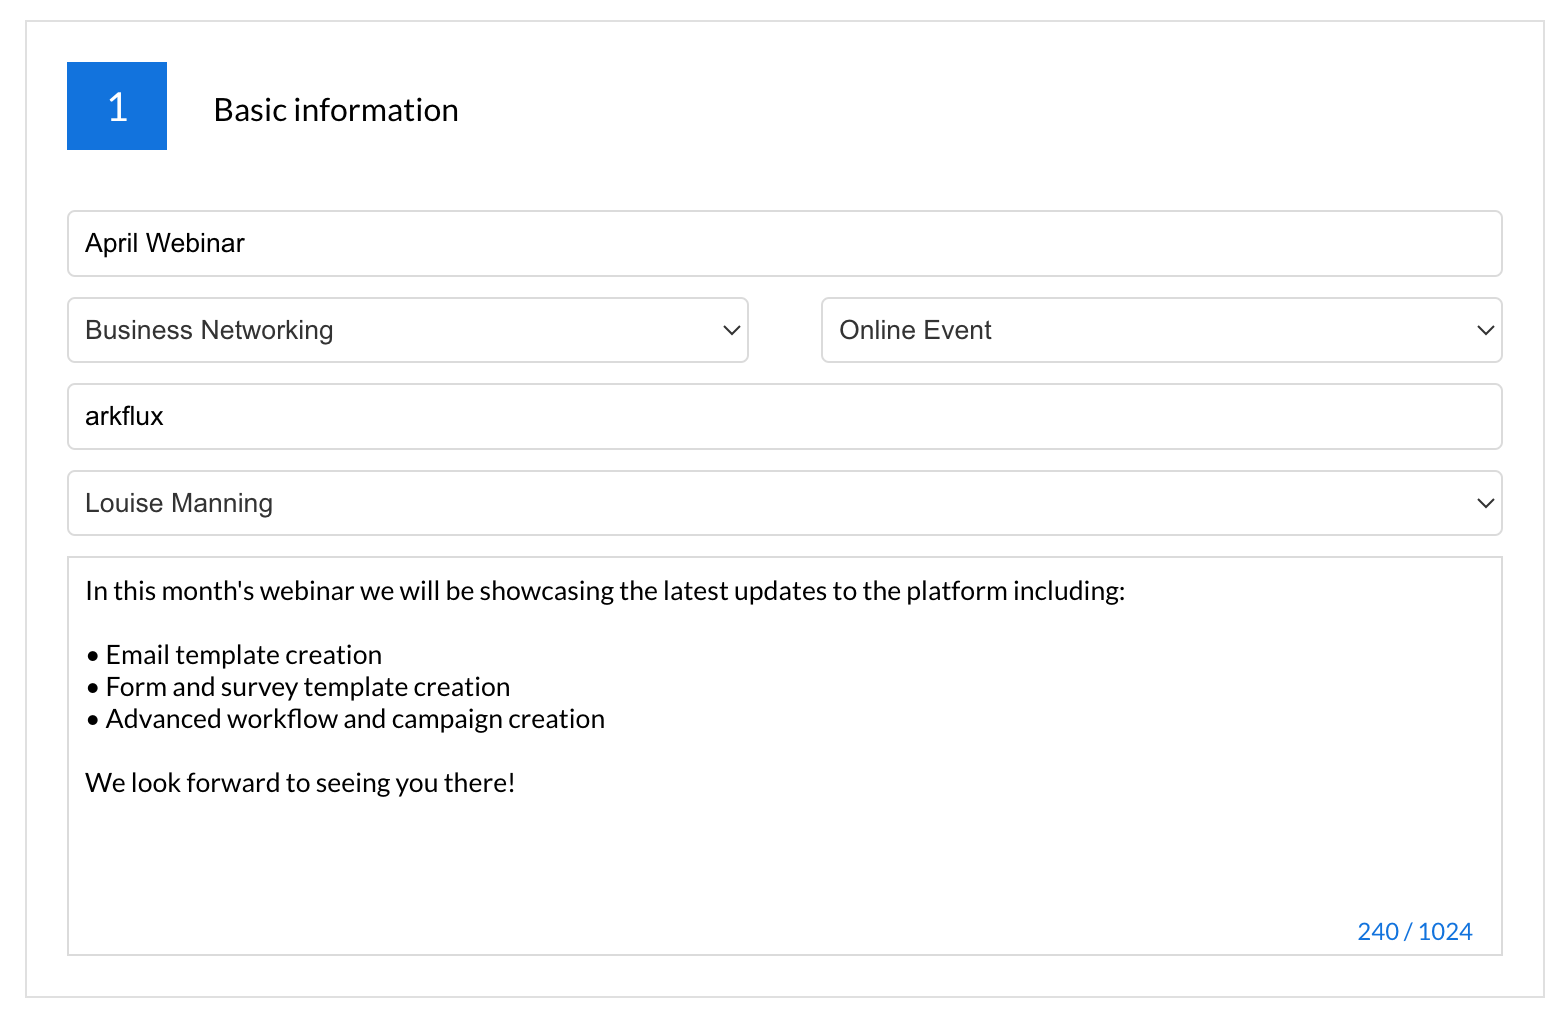Click the 240 / 1024 character counter
1564x1016 pixels.
(x=1414, y=931)
